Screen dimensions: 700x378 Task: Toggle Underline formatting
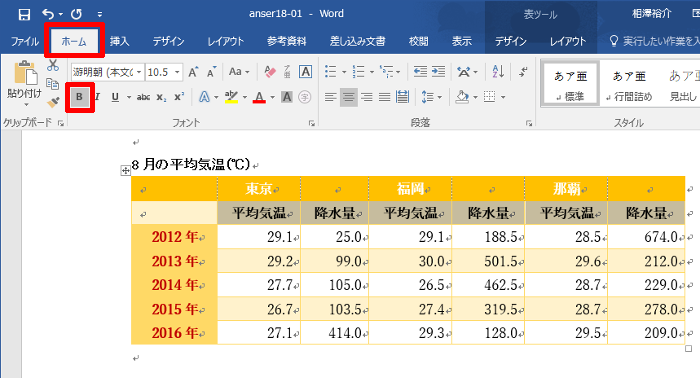click(115, 97)
